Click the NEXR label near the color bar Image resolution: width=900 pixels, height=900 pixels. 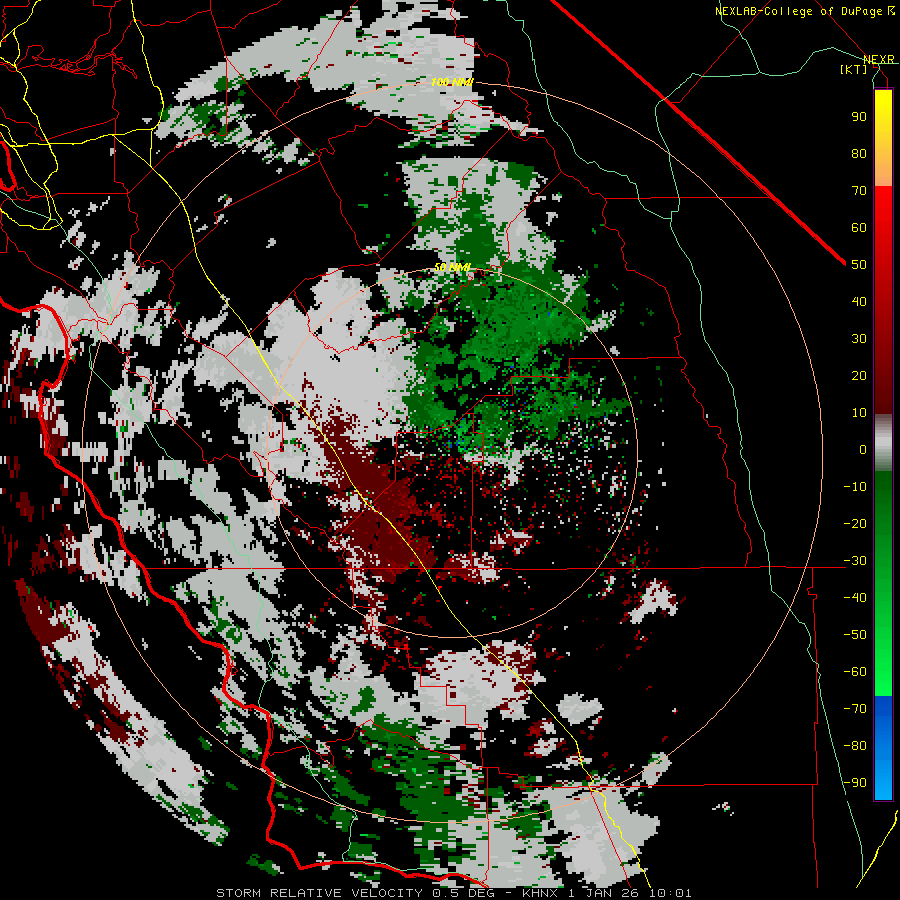coord(879,59)
